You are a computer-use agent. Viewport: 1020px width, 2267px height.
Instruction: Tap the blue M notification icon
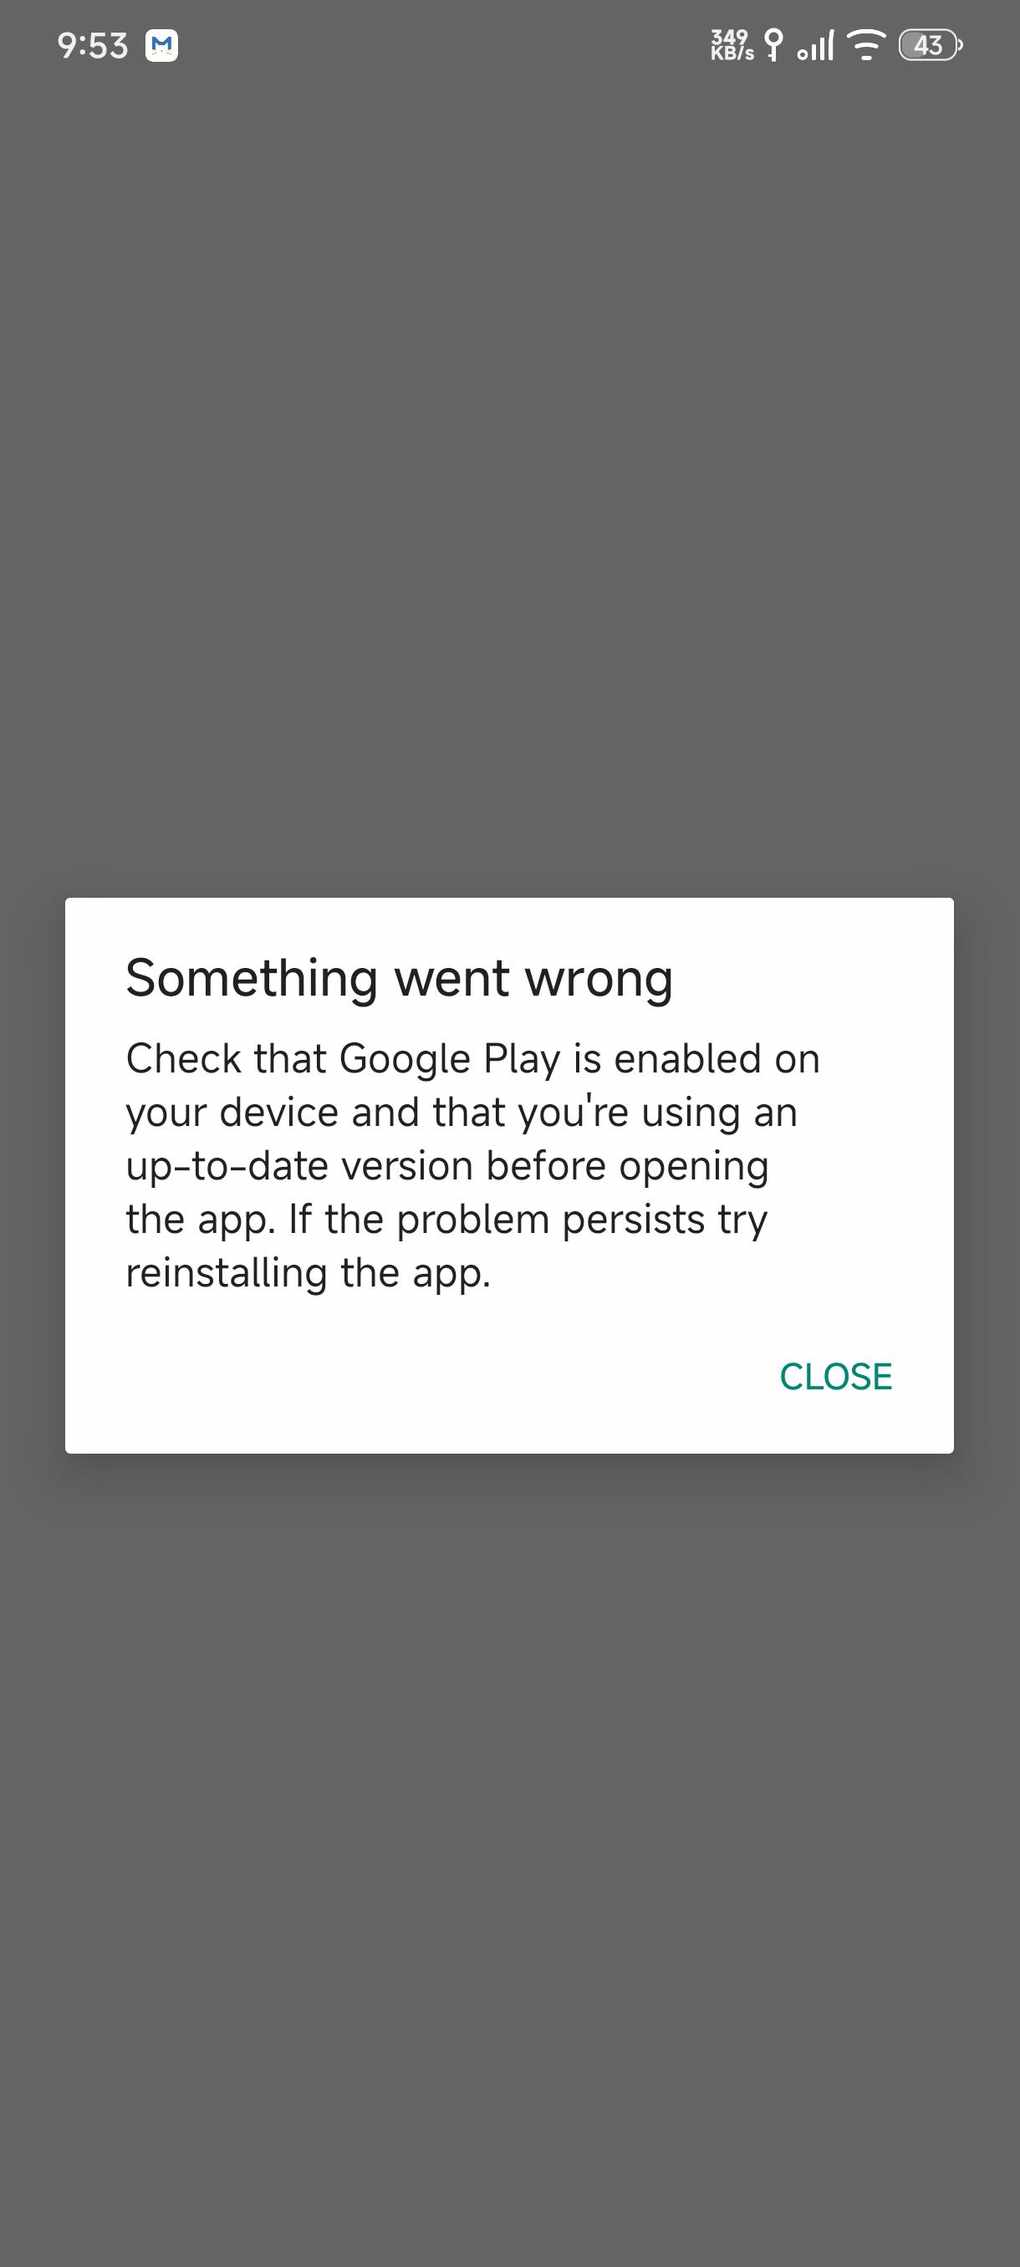(162, 46)
